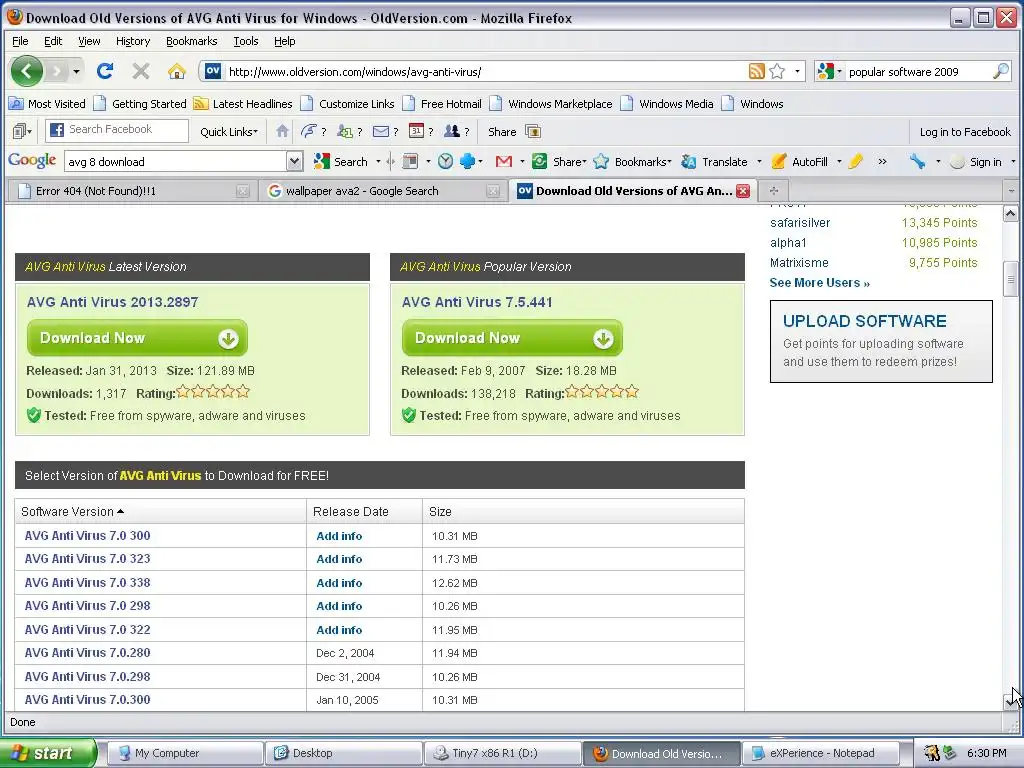Click the Stop loading X icon
The image size is (1024, 768).
pyautogui.click(x=140, y=71)
